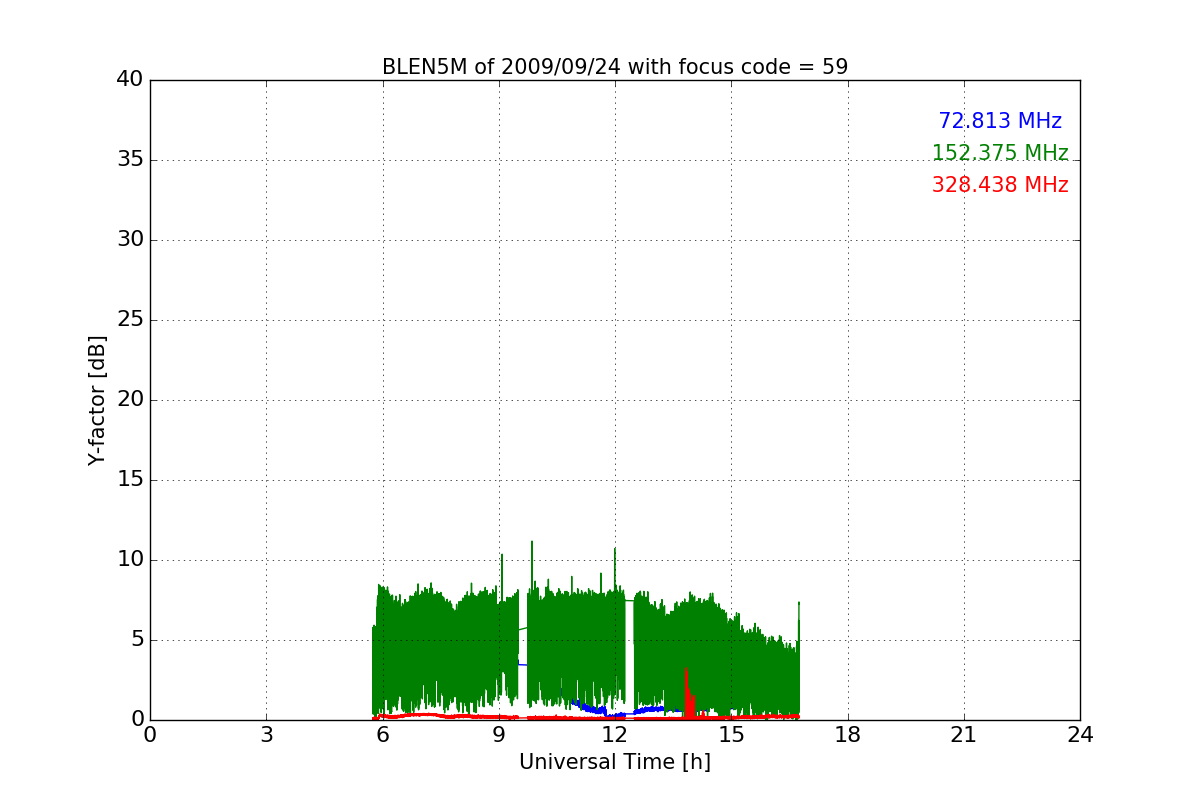Screen dimensions: 1200x800
Task: Click the 'Y-factor [dB]' axis label
Action: 97,400
